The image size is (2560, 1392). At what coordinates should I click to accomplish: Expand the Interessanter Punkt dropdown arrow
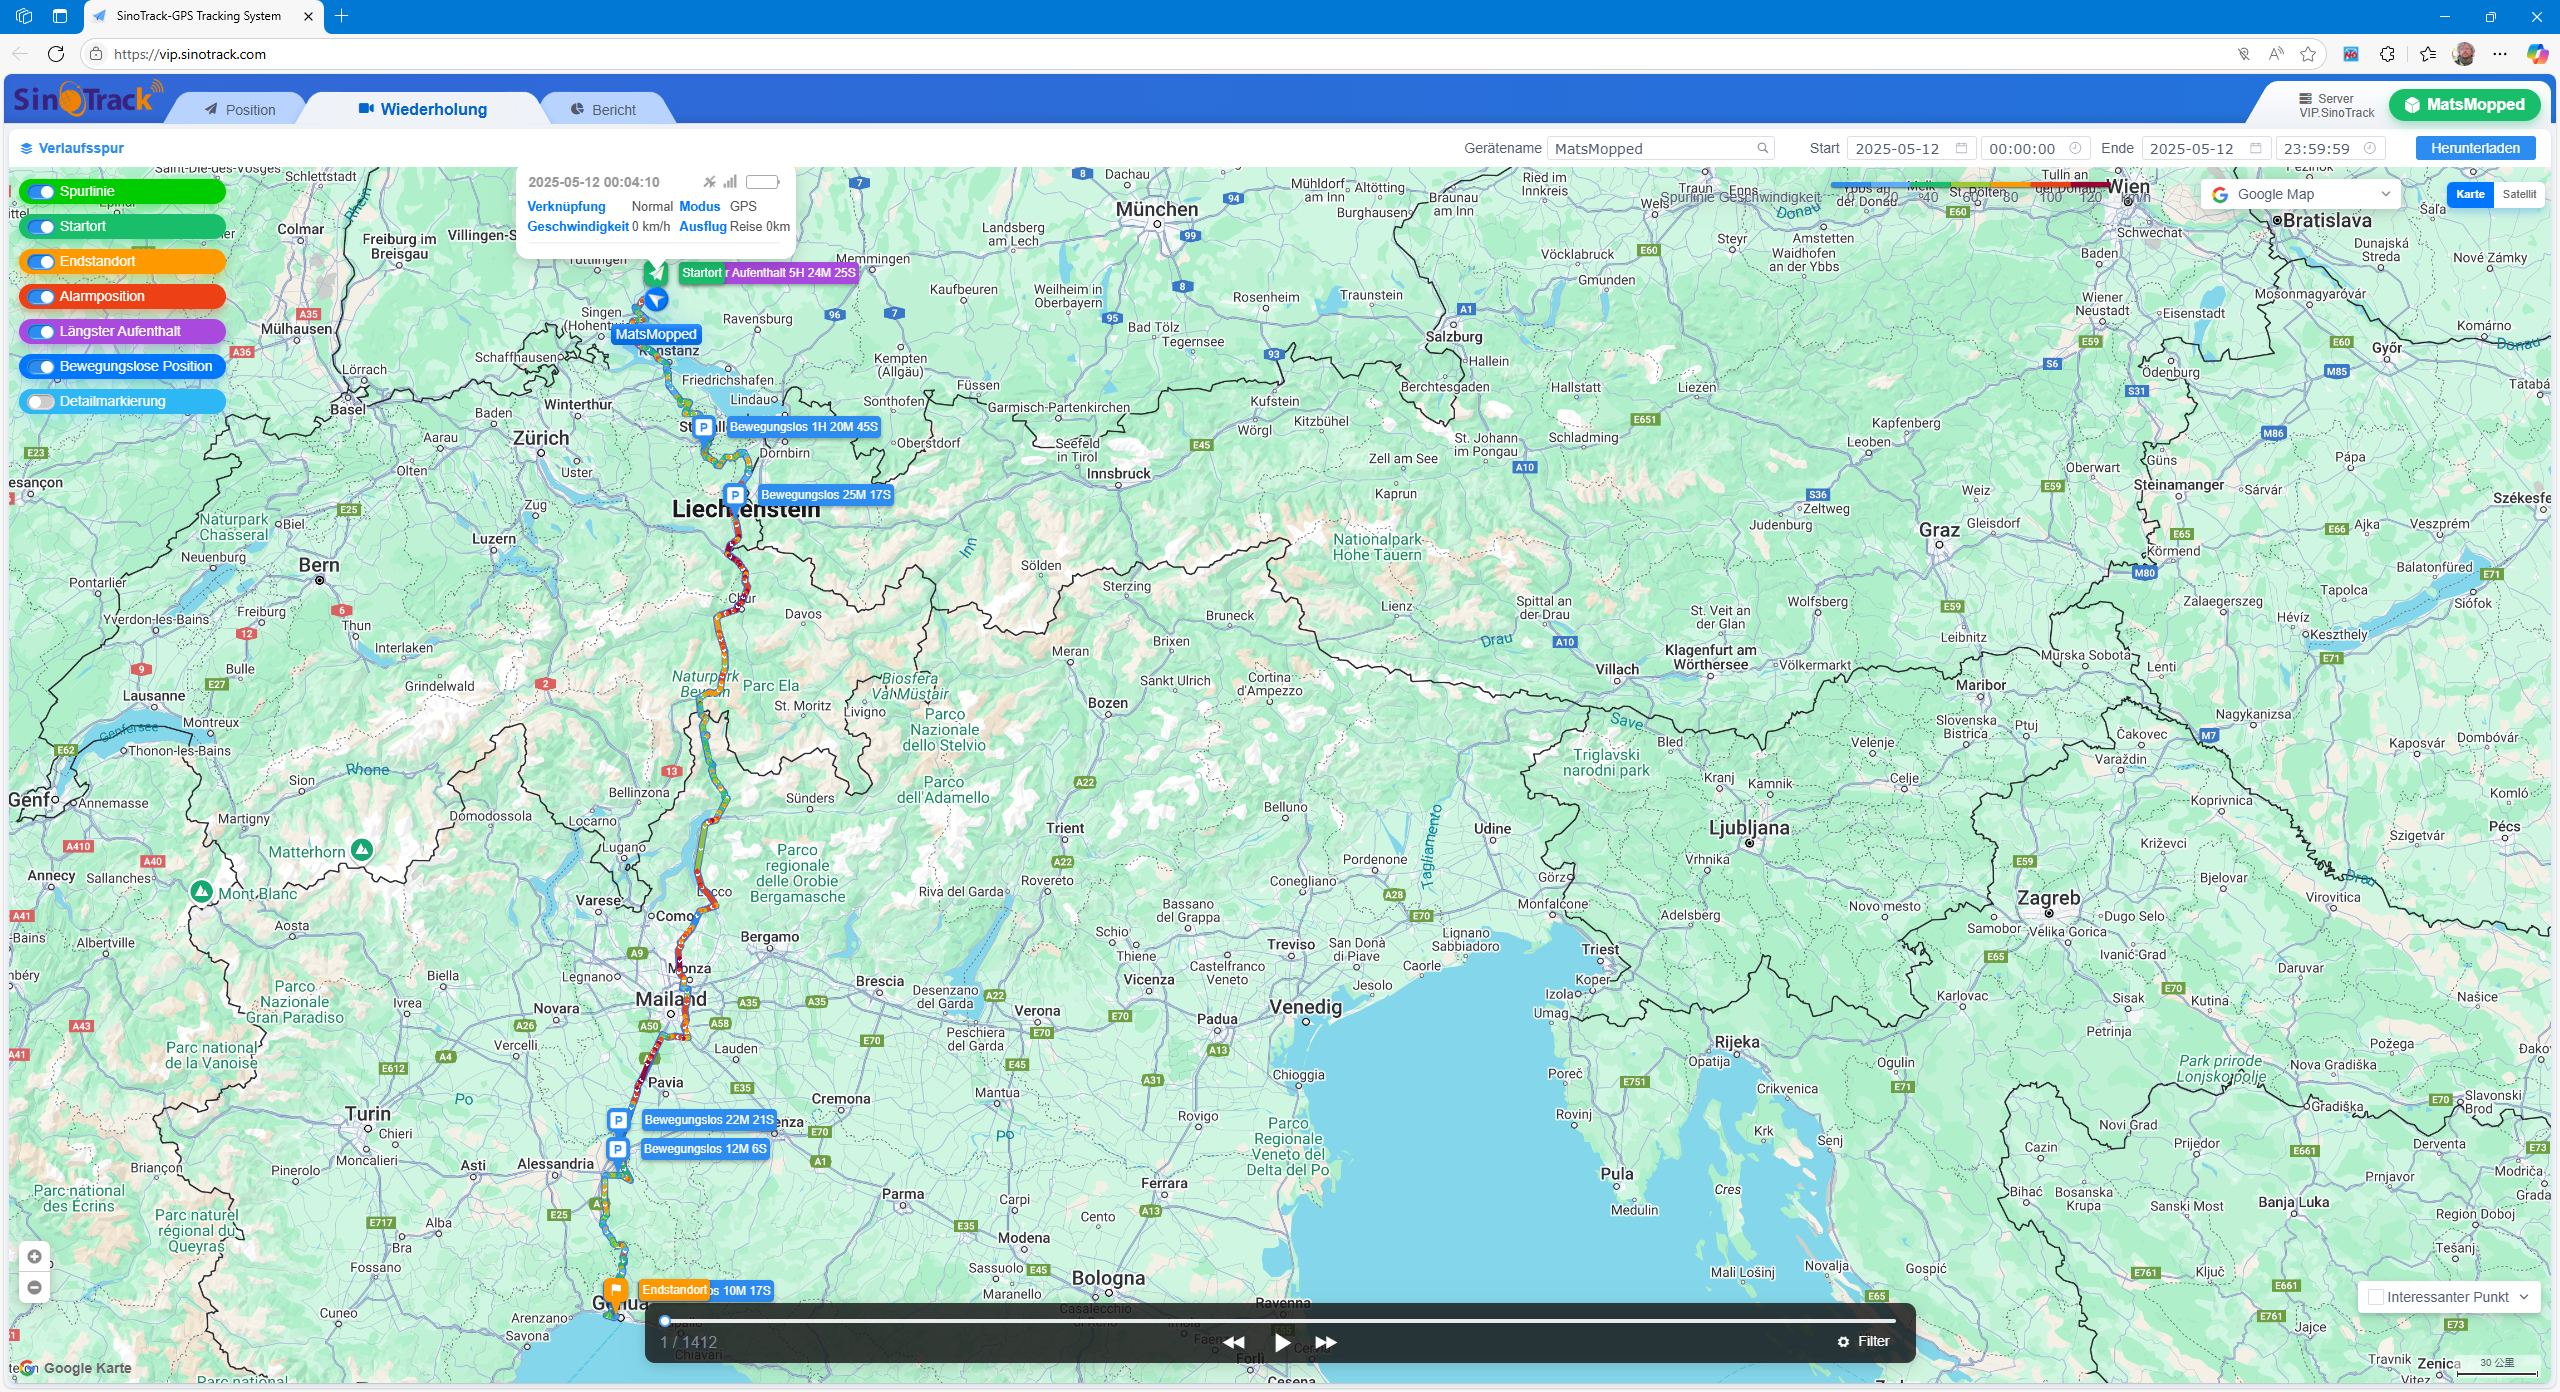coord(2524,1297)
